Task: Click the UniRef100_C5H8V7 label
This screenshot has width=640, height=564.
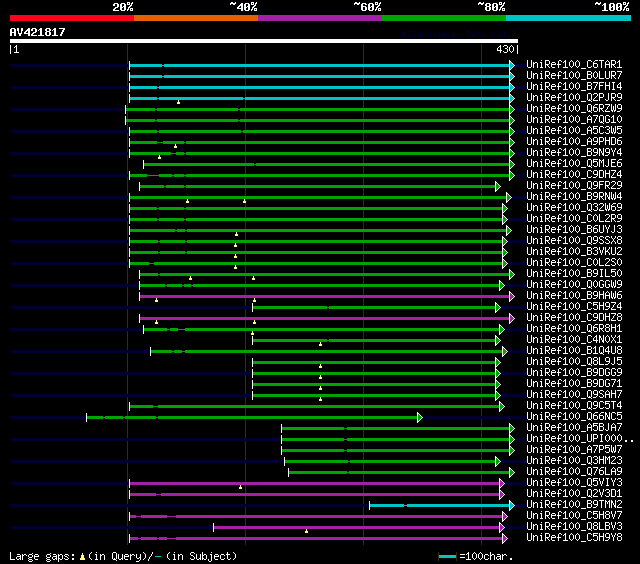Action: 574,516
